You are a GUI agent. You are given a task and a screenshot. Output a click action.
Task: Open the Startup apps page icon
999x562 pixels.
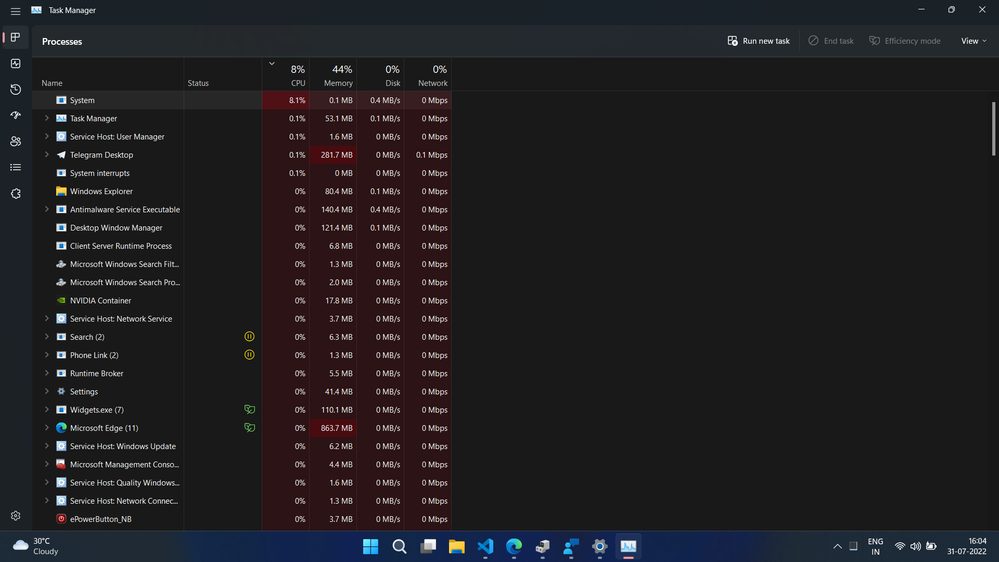pyautogui.click(x=15, y=115)
